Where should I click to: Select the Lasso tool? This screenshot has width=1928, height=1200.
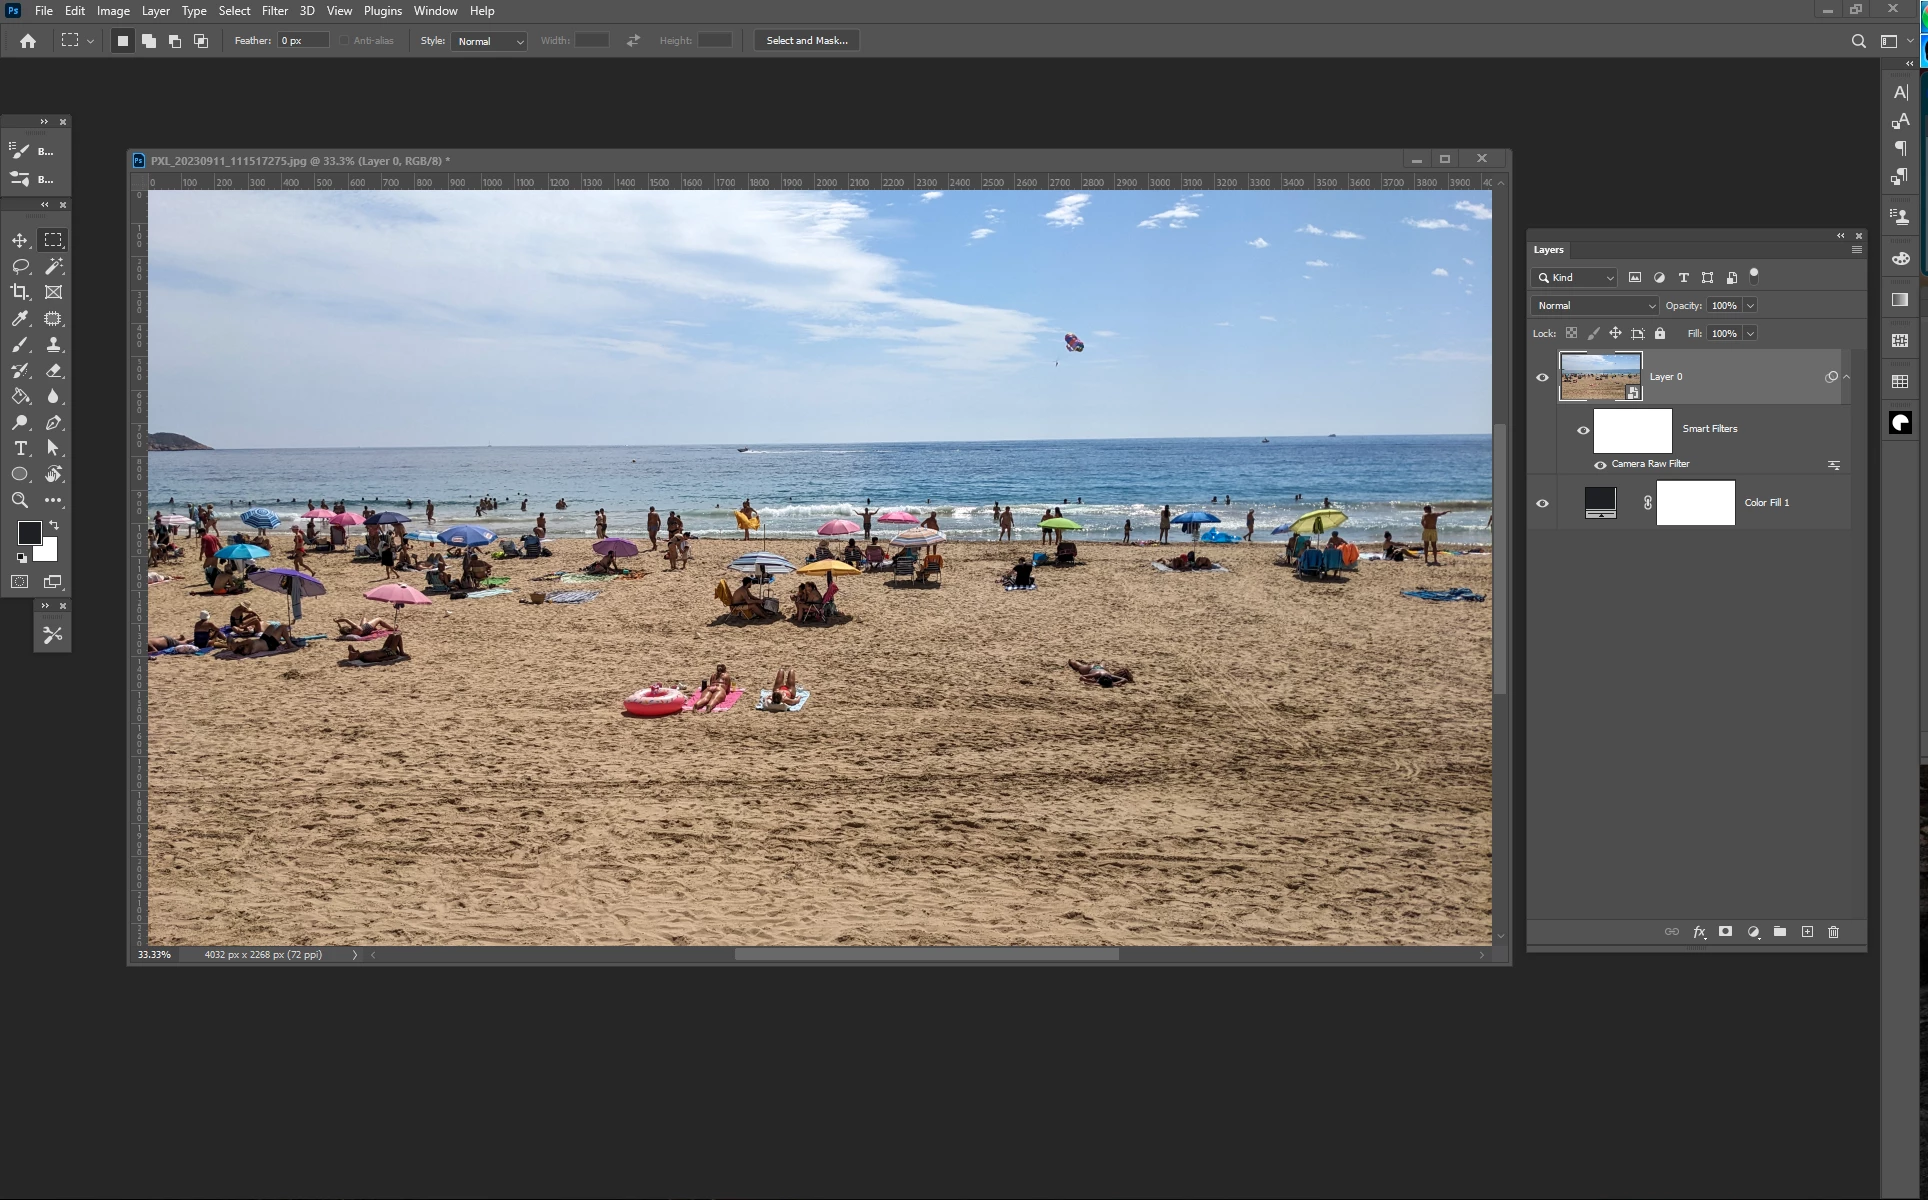click(x=20, y=266)
